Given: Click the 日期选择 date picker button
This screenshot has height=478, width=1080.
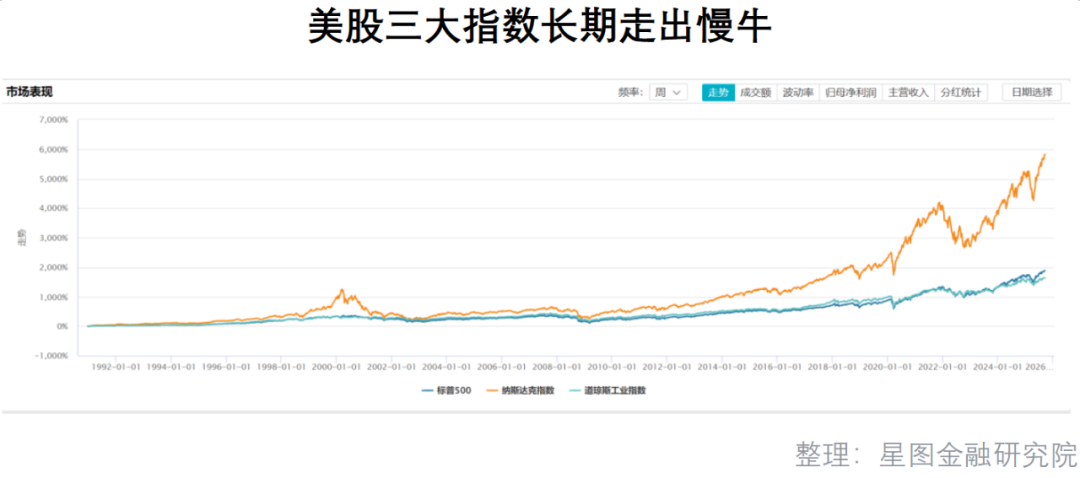Looking at the screenshot, I should tap(1031, 92).
